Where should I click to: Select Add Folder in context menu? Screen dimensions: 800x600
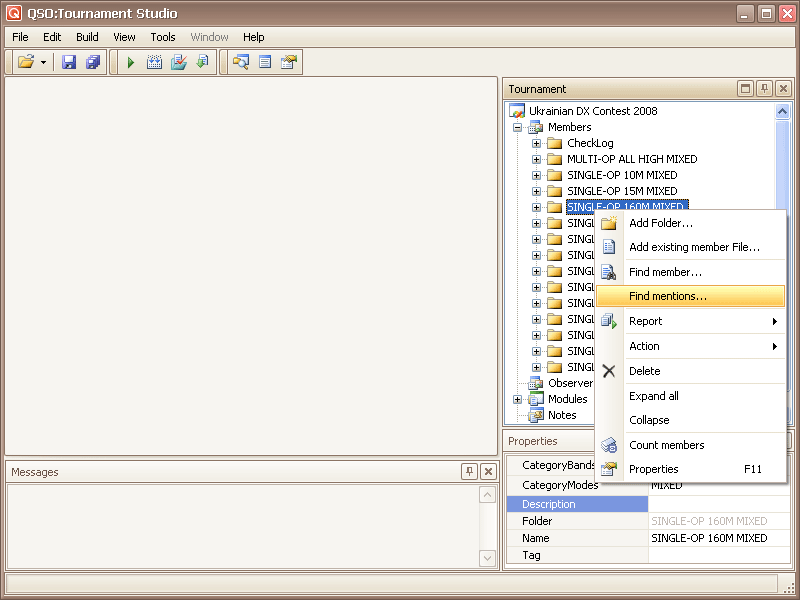pyautogui.click(x=660, y=223)
